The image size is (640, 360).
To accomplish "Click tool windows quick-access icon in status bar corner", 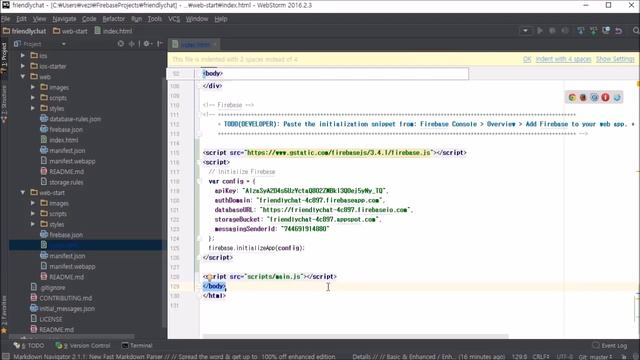I will point(6,356).
